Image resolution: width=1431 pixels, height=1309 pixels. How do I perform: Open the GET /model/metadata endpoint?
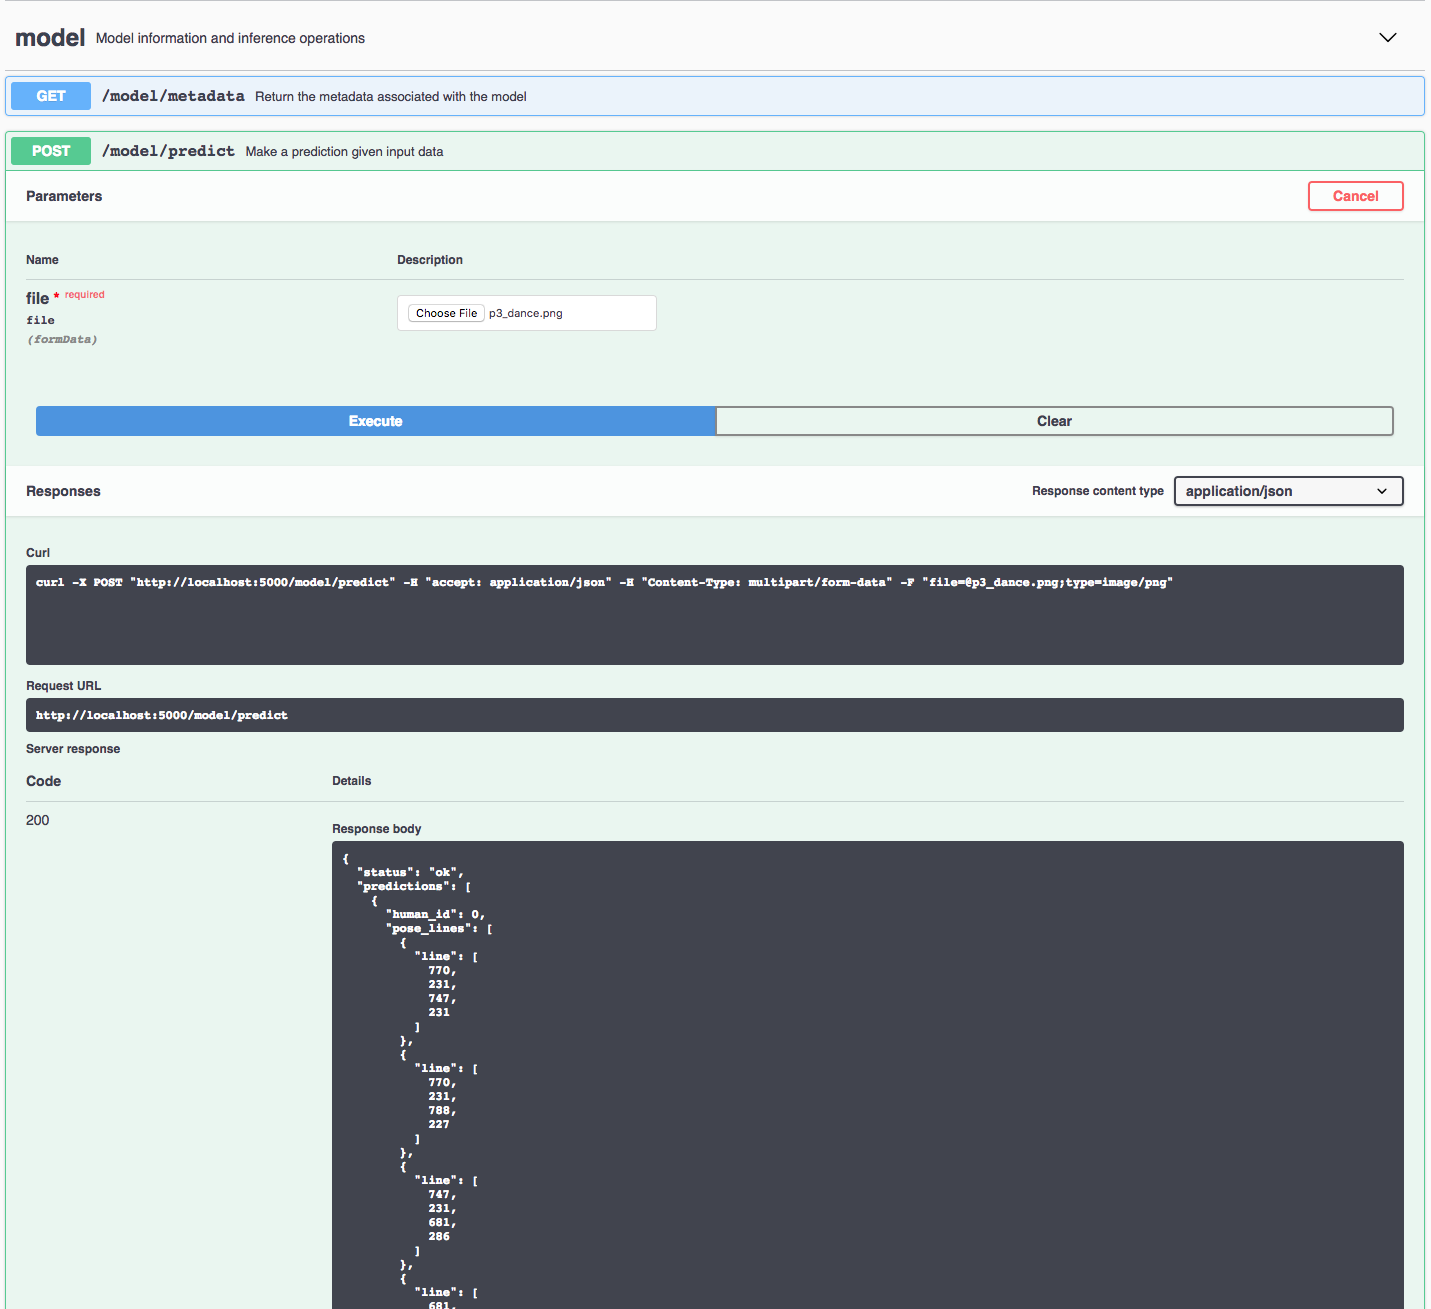pyautogui.click(x=715, y=96)
